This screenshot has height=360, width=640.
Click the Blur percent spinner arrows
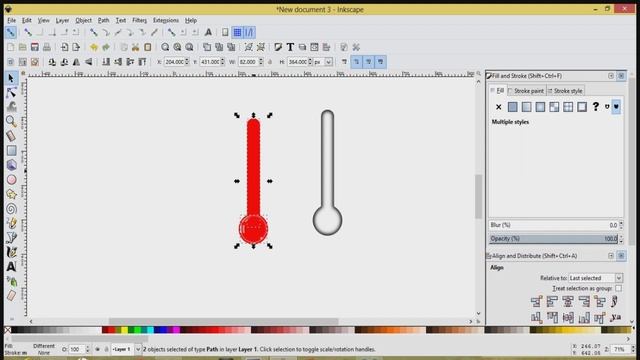pyautogui.click(x=621, y=225)
